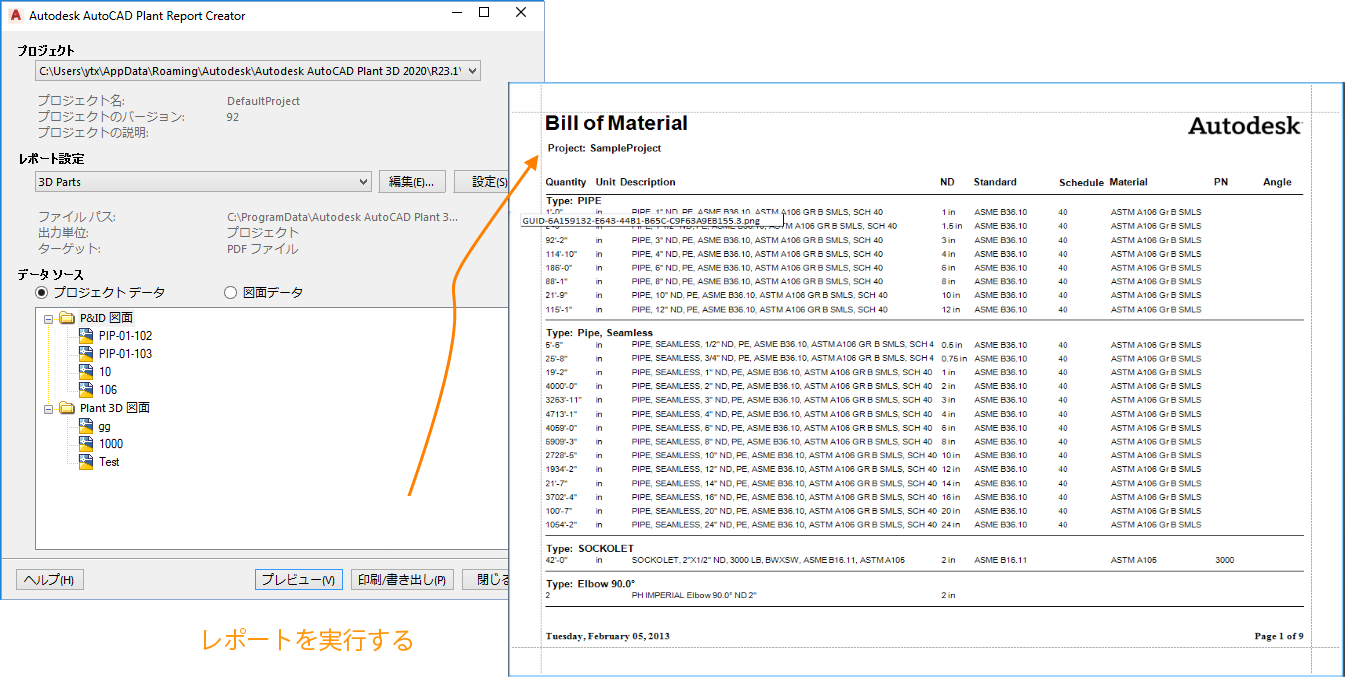
Task: Click the "1000" drawing icon
Action: click(x=85, y=443)
